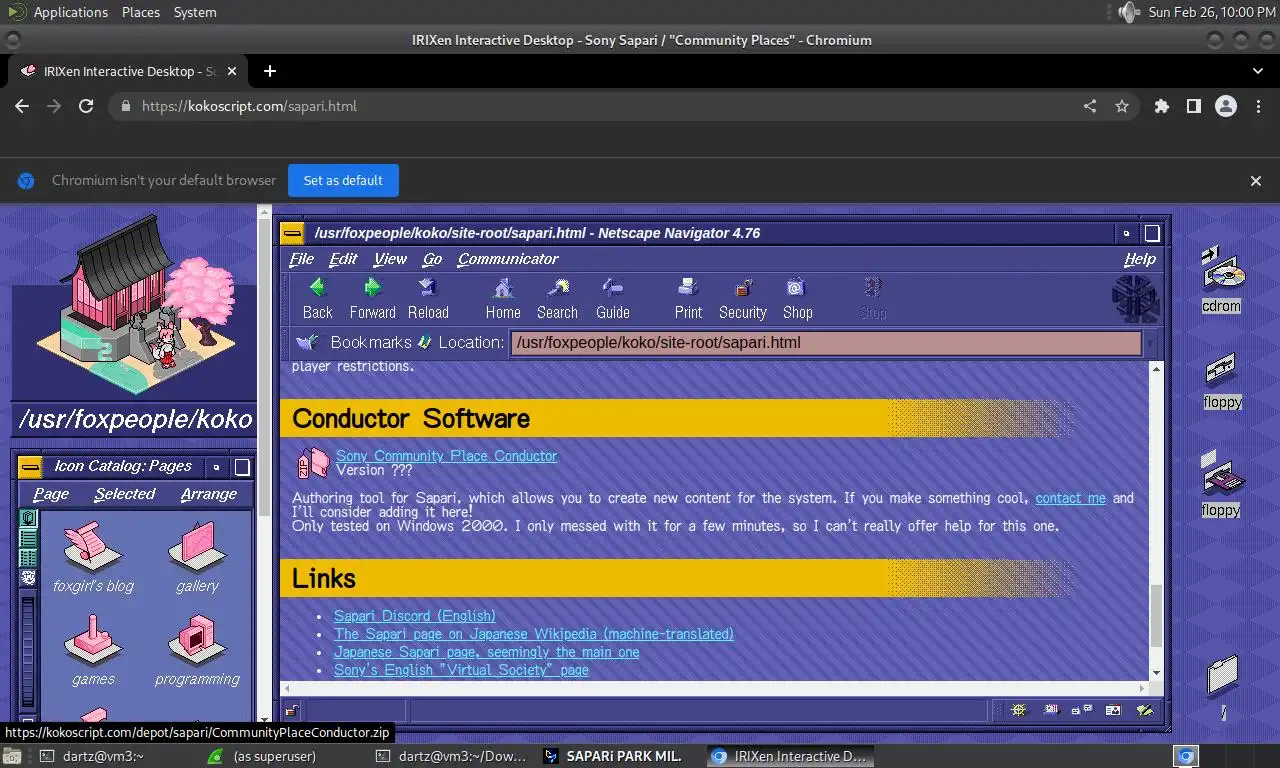Click the upper floppy desktop icon
The width and height of the screenshot is (1280, 768).
click(1221, 372)
